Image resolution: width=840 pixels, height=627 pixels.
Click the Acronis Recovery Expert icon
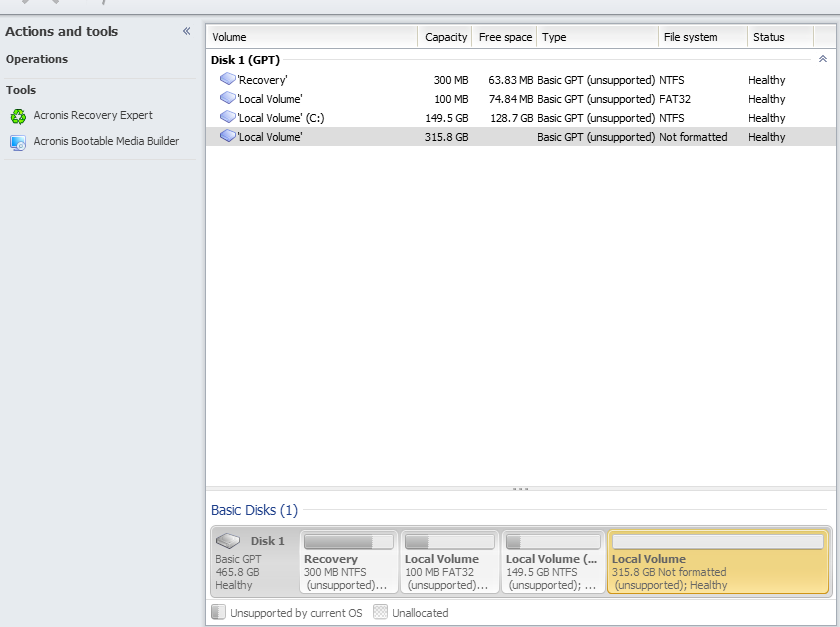pos(18,116)
